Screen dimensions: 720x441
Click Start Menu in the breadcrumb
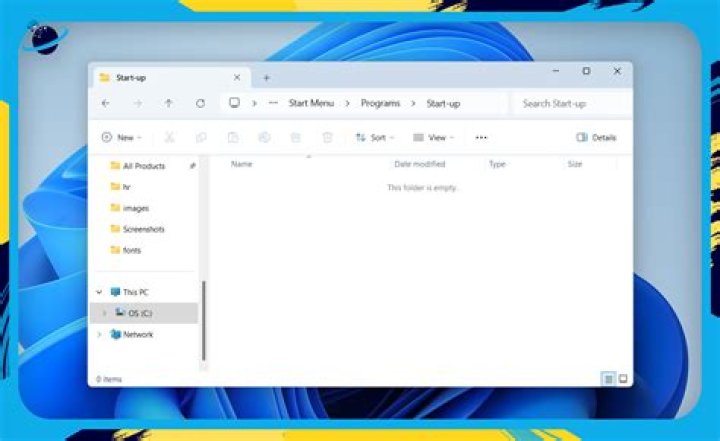[311, 103]
